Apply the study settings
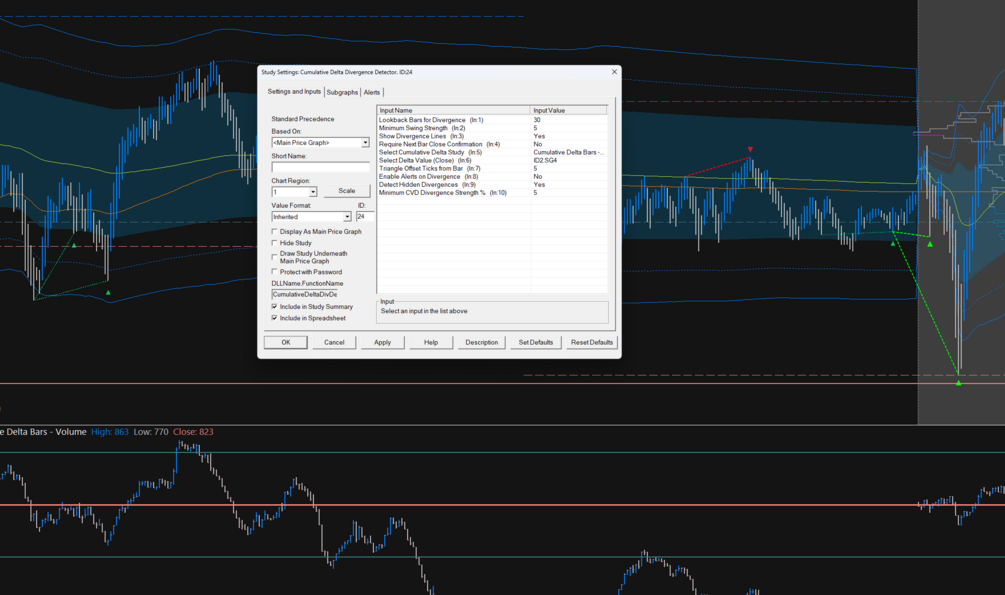 (x=383, y=342)
